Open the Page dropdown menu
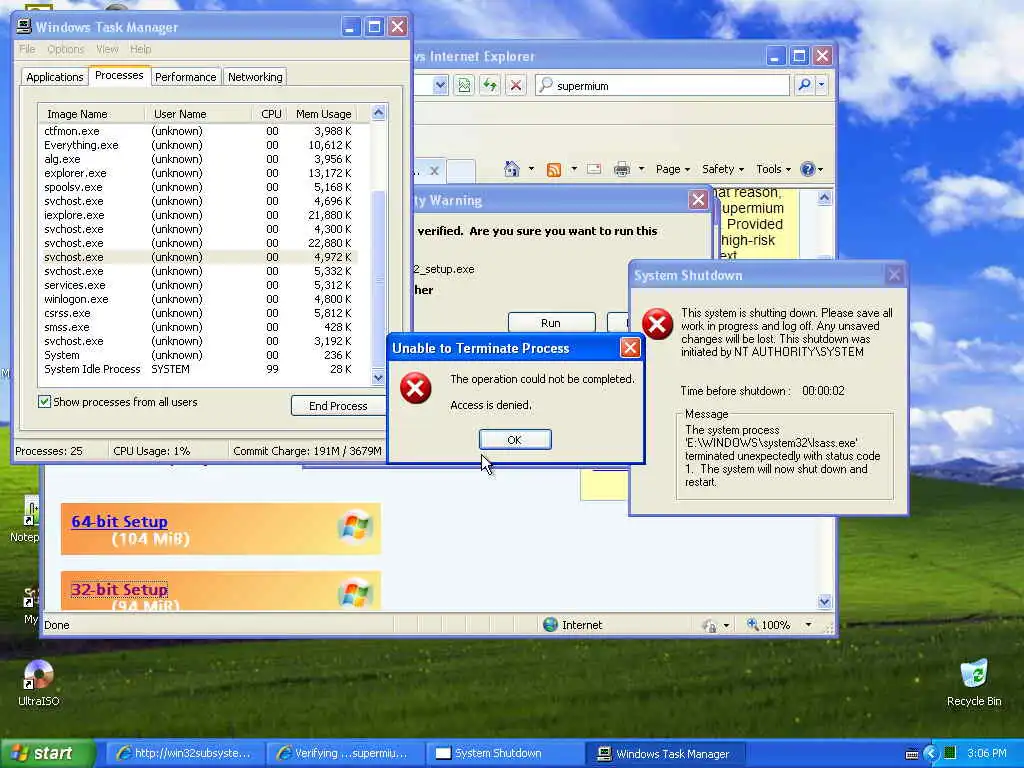Image resolution: width=1024 pixels, height=768 pixels. coord(673,169)
